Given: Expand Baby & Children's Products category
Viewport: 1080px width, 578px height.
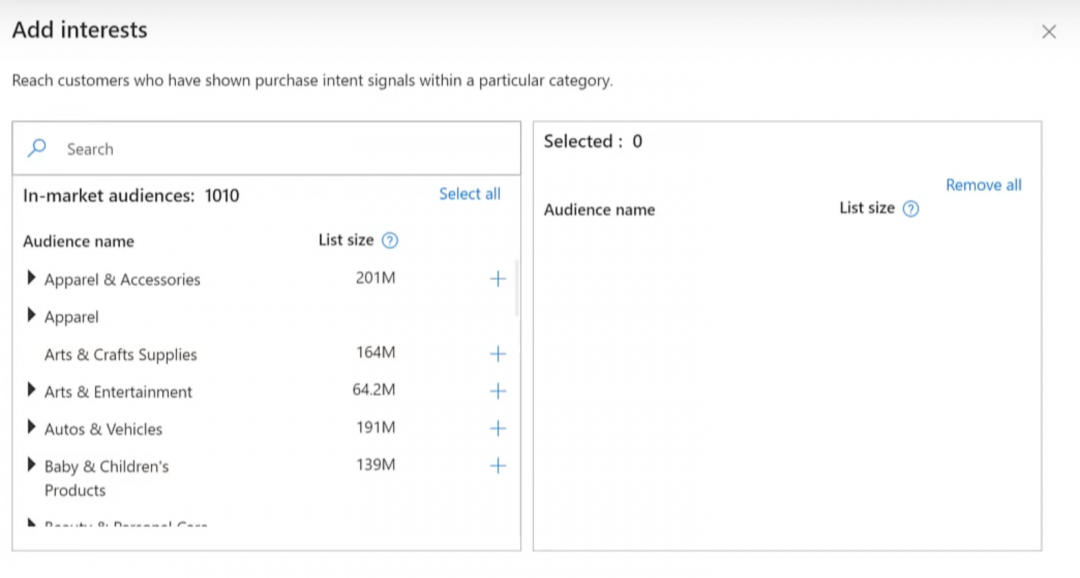Looking at the screenshot, I should click(31, 464).
